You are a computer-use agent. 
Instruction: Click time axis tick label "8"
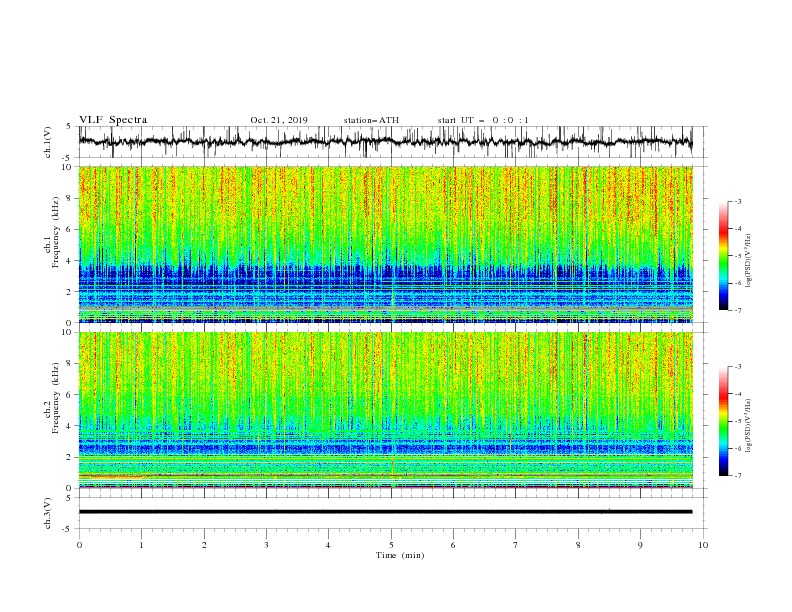(x=578, y=545)
